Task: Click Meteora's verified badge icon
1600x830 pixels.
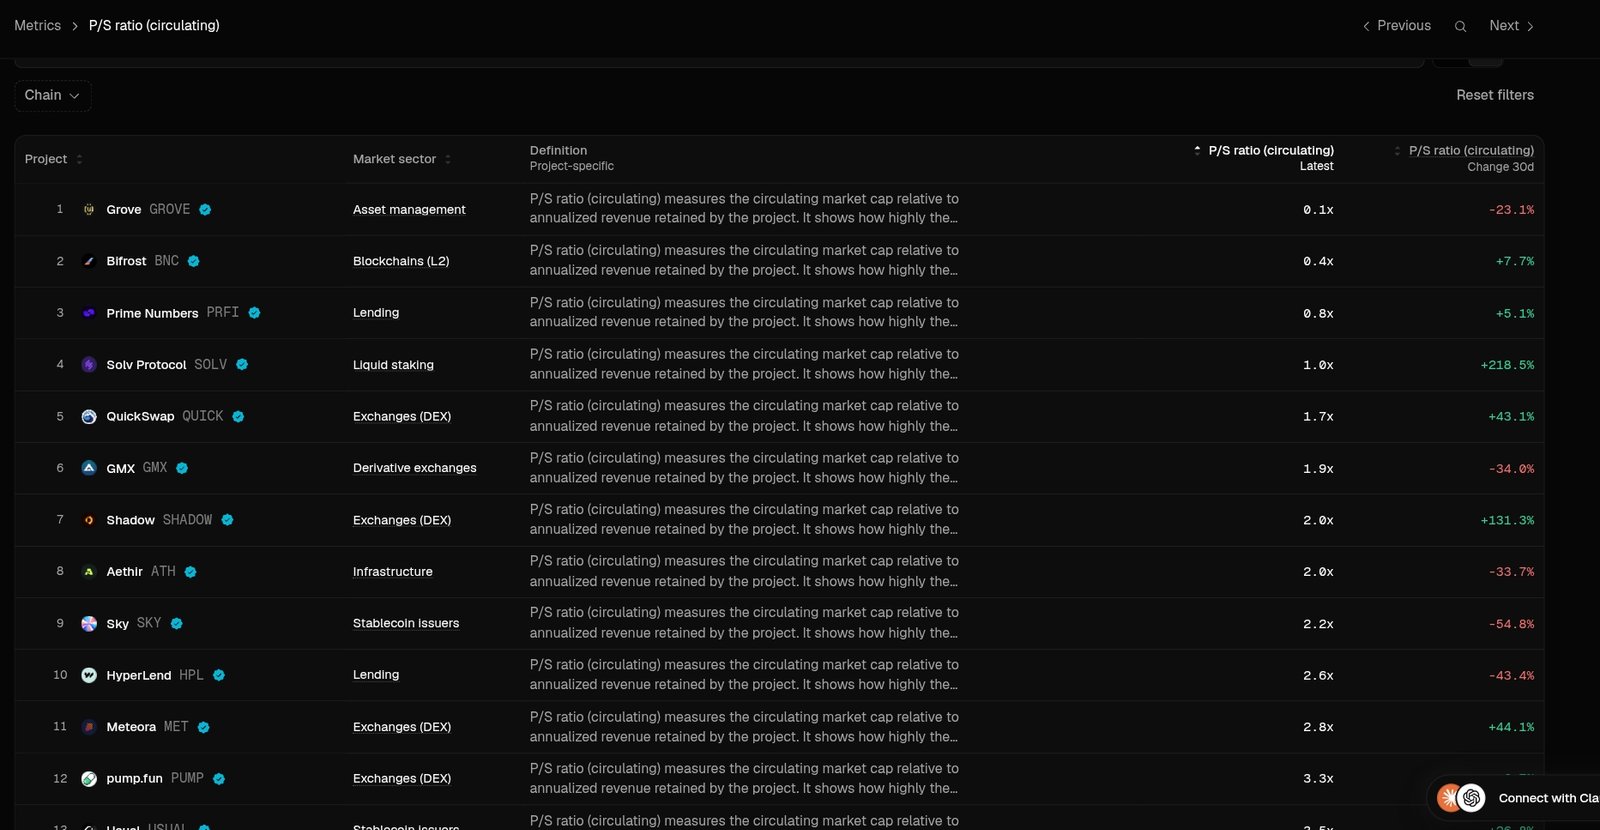Action: (203, 727)
